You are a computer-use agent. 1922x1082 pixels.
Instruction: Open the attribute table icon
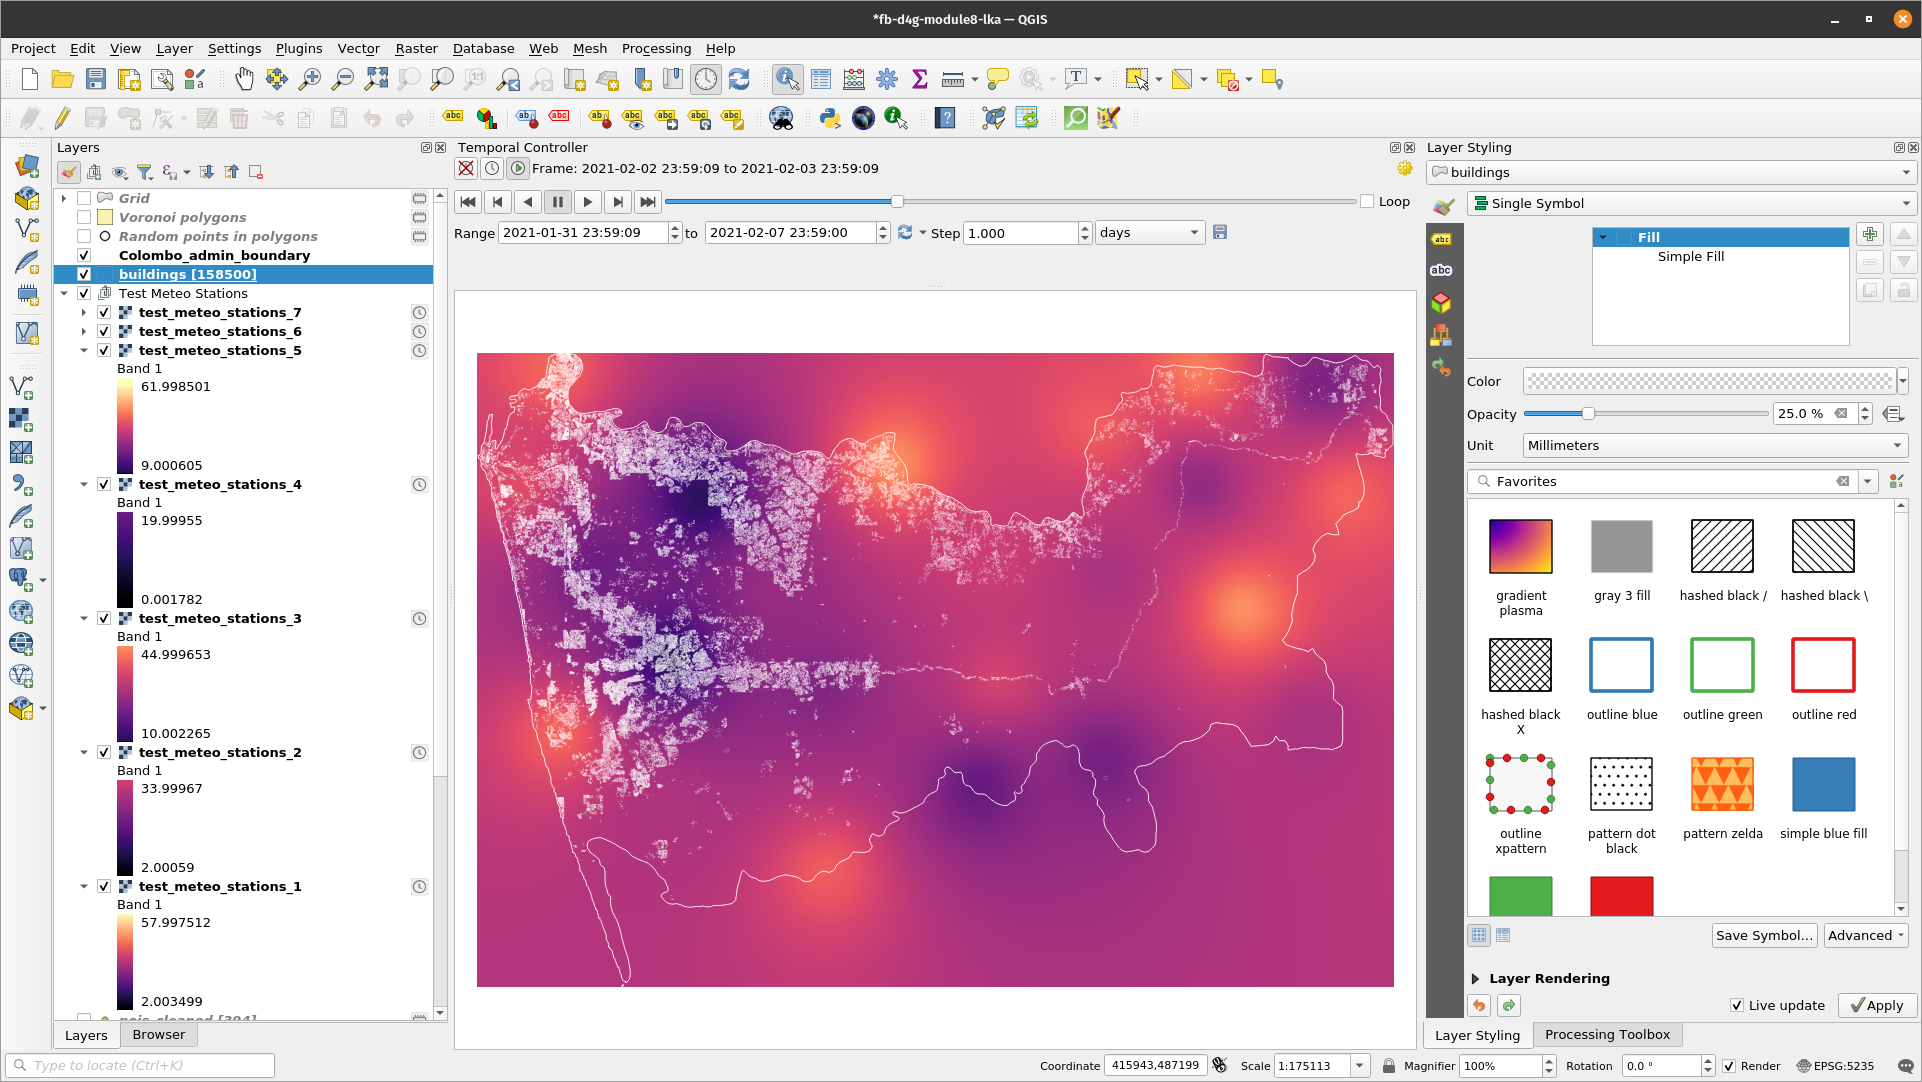(821, 80)
